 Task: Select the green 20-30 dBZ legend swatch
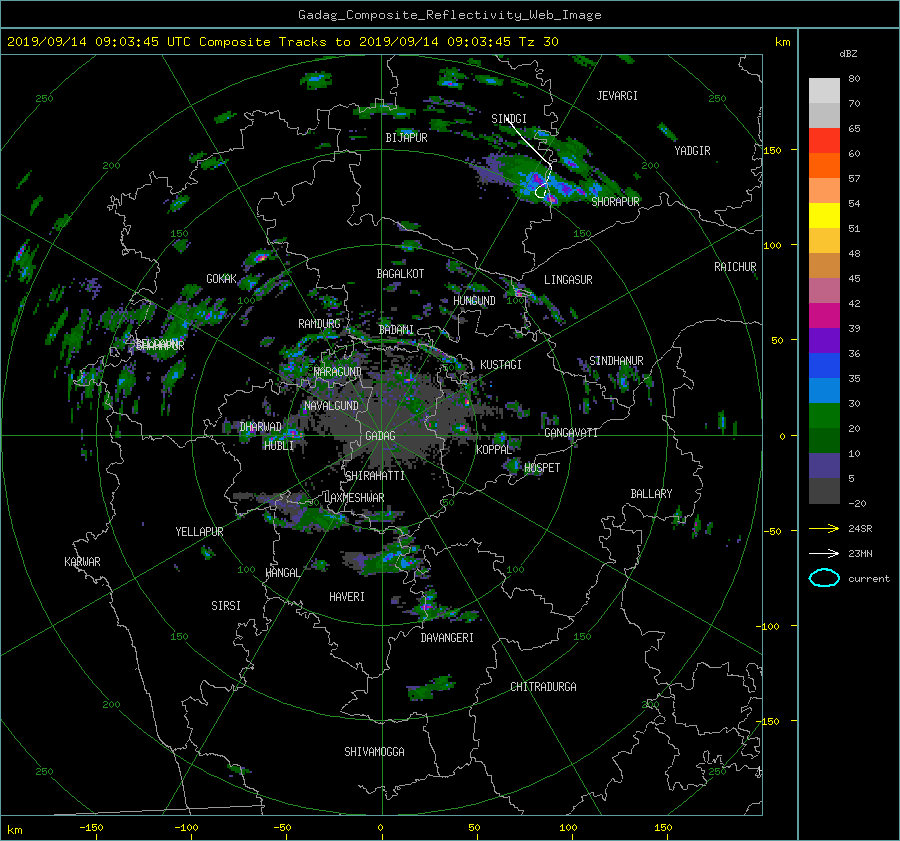coord(824,415)
